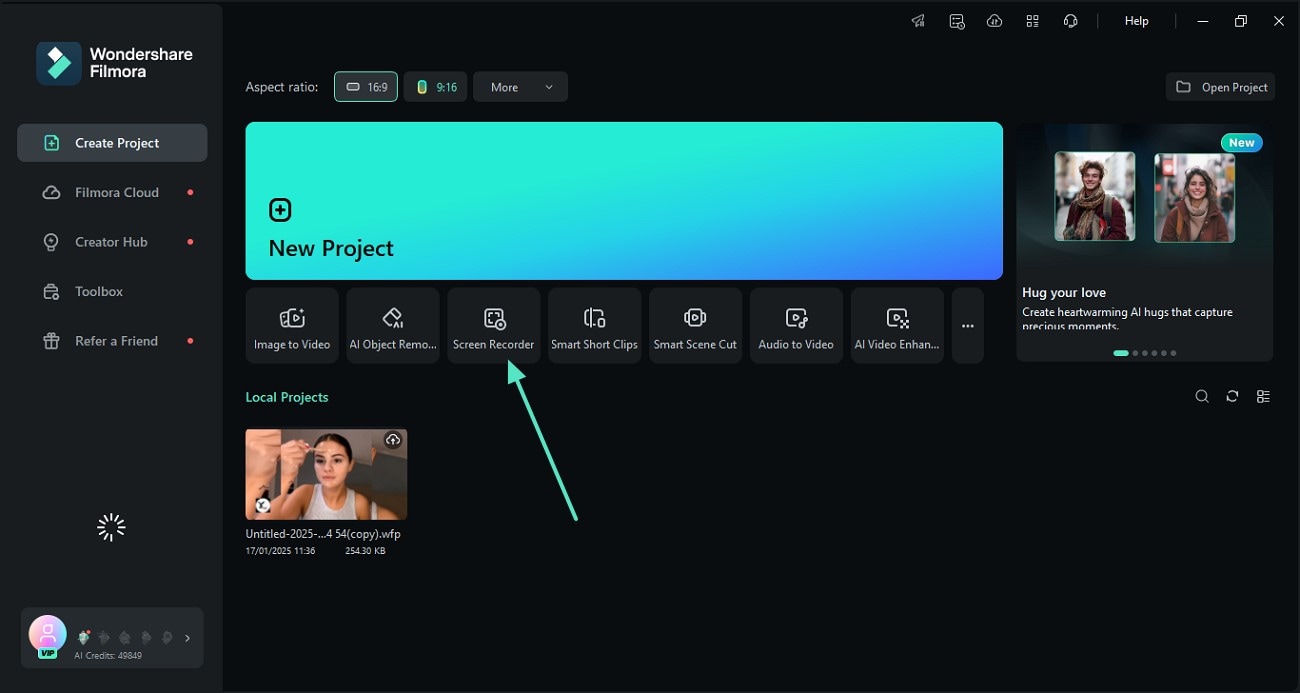Open the apps grid icon in the title bar
The width and height of the screenshot is (1300, 693).
(1032, 21)
